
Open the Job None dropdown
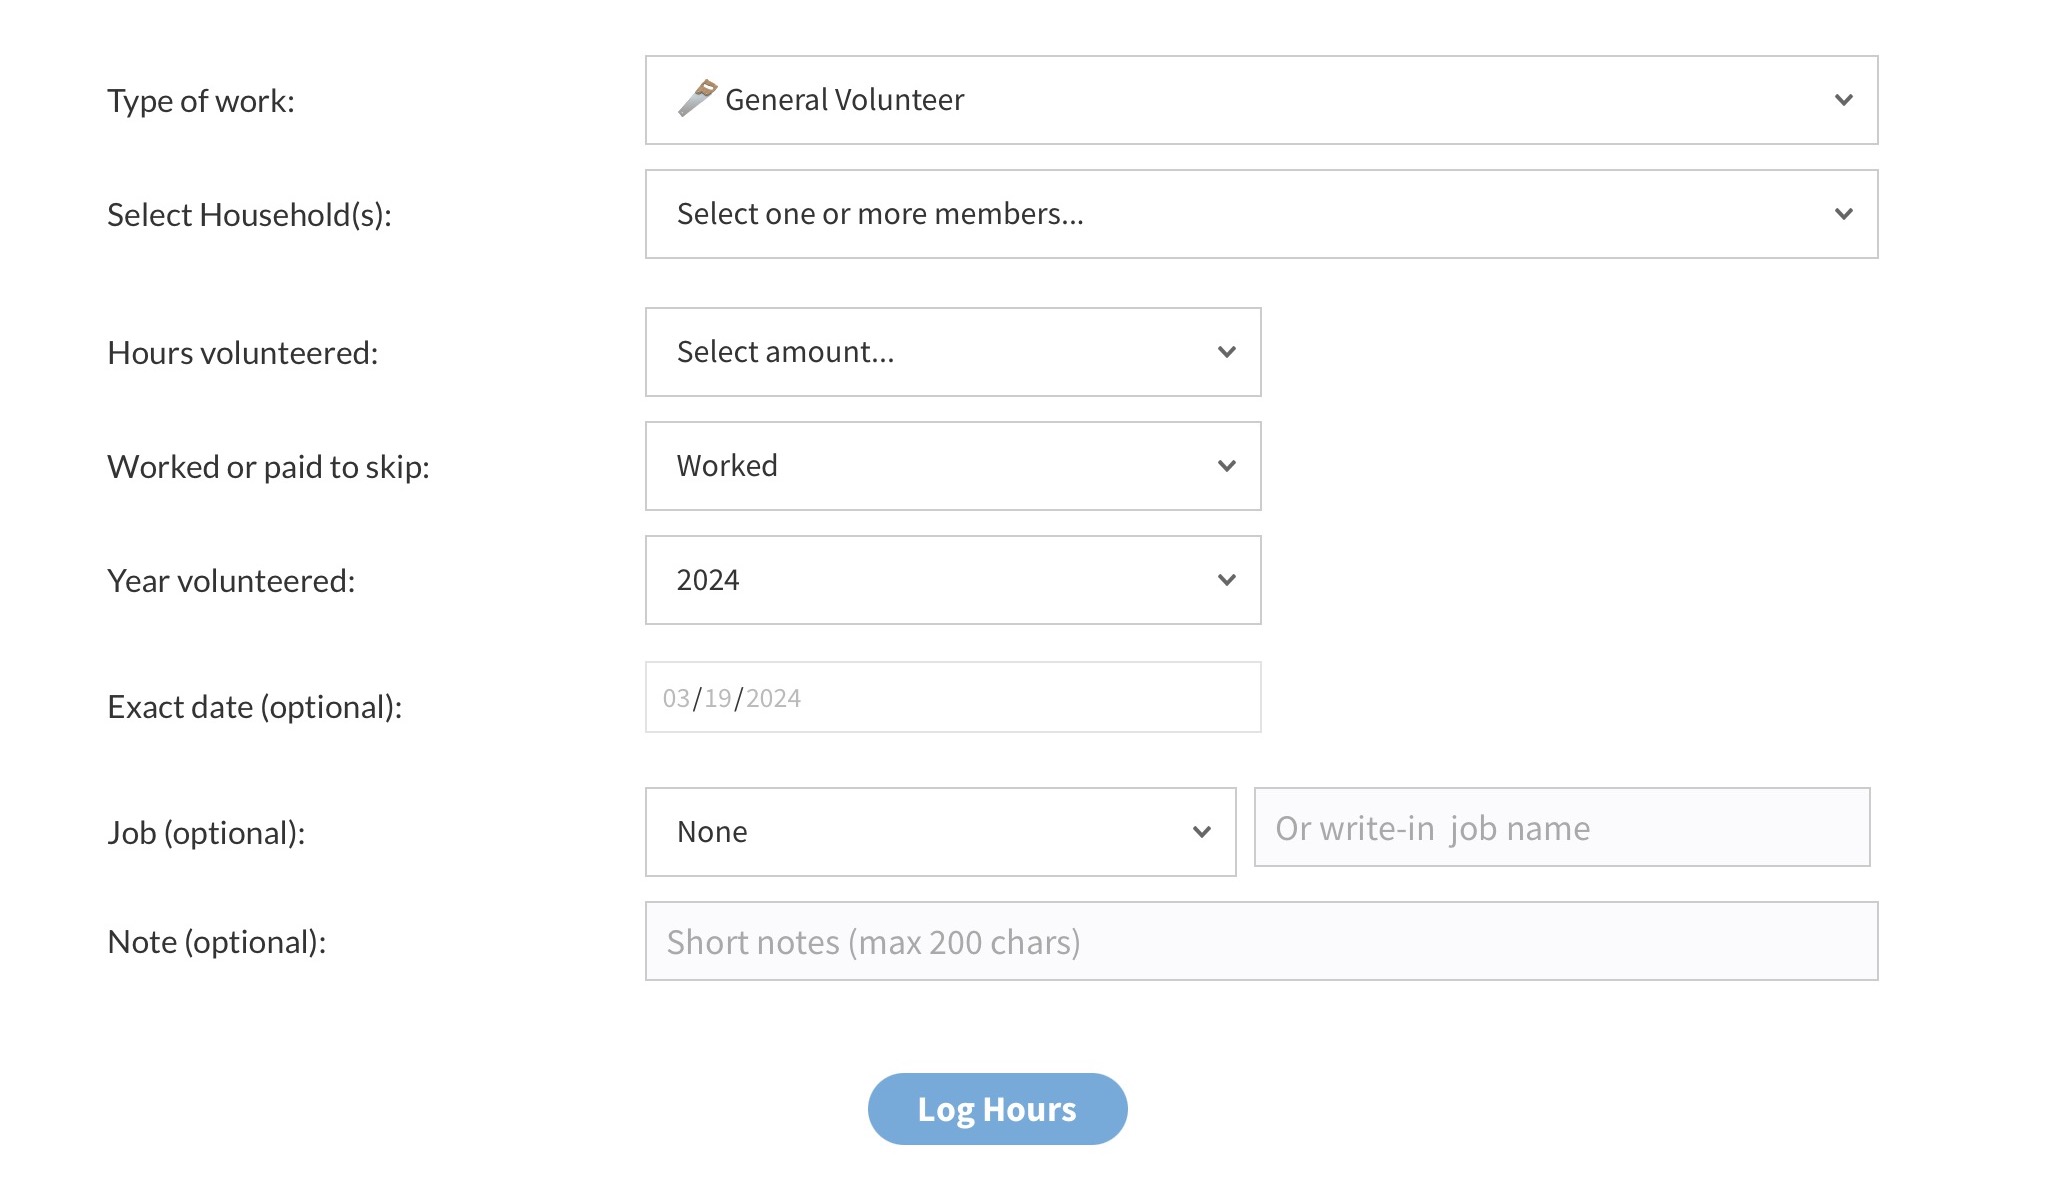click(940, 832)
